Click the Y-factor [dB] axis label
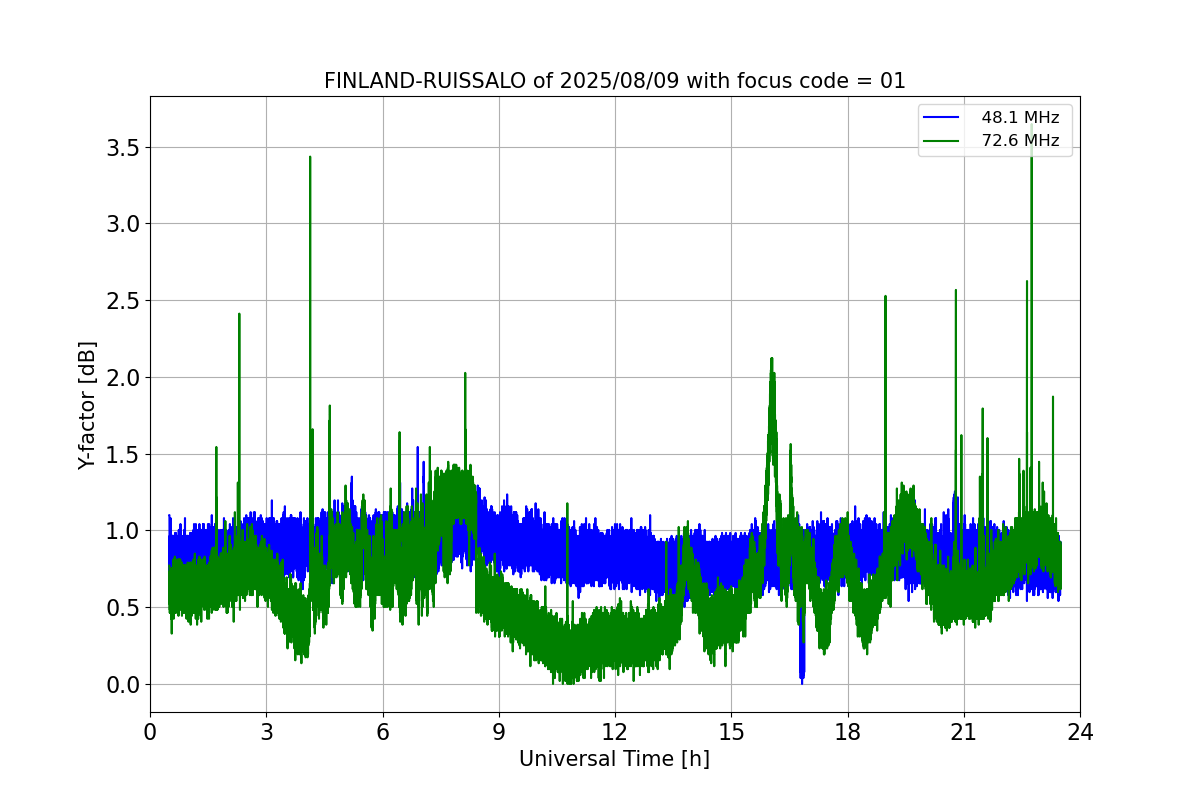The image size is (1200, 800). tap(87, 405)
